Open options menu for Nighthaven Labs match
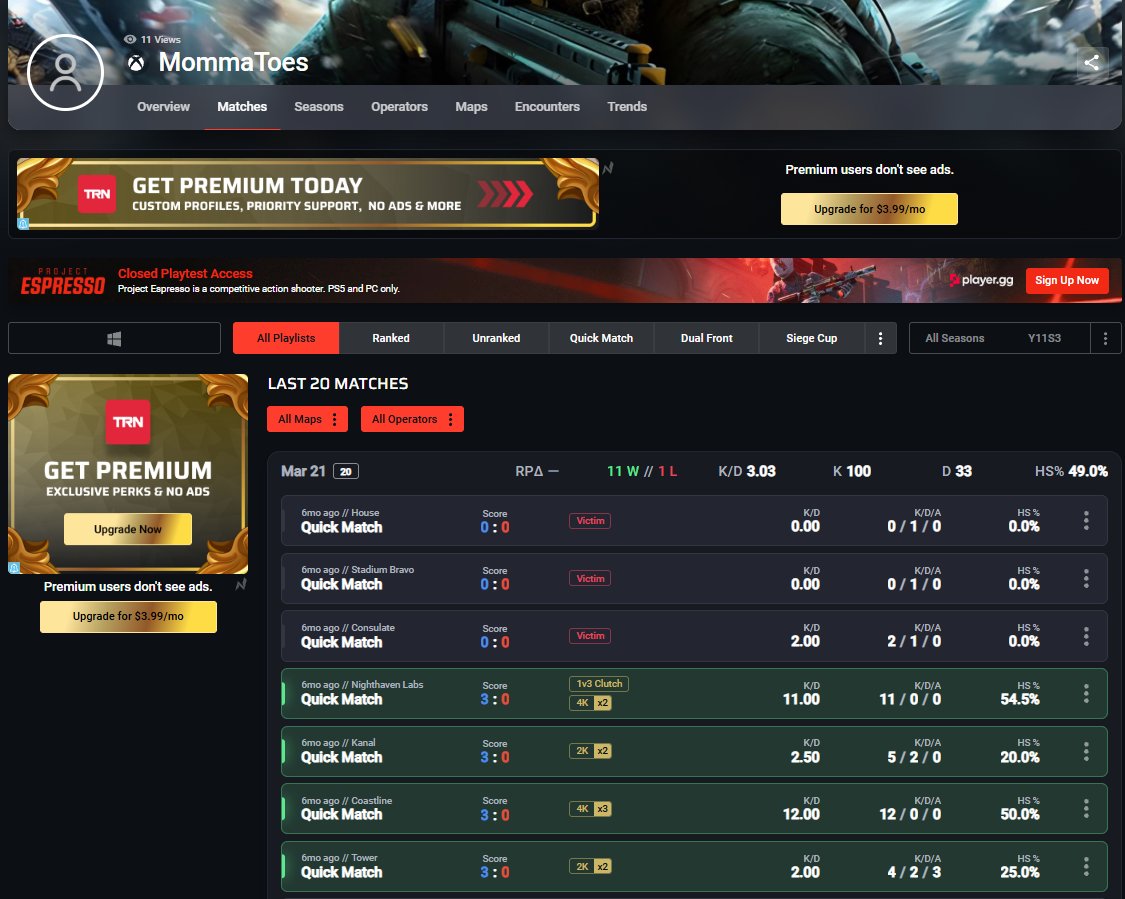This screenshot has width=1125, height=899. click(x=1086, y=693)
